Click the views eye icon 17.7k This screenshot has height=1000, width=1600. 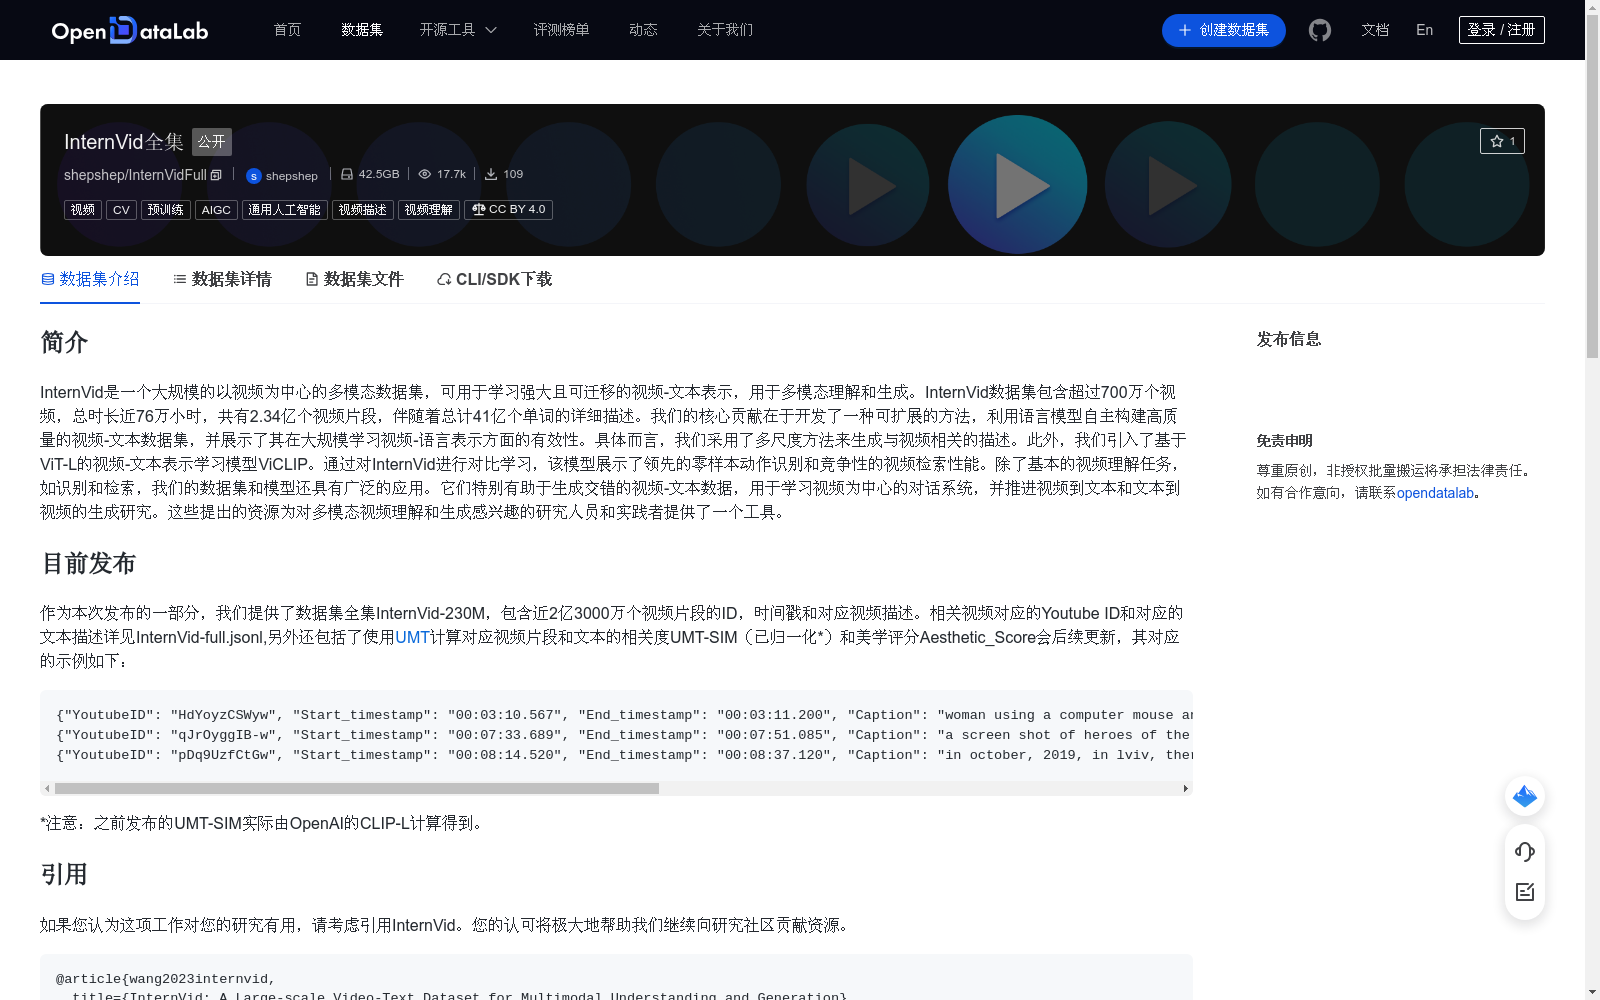[425, 174]
